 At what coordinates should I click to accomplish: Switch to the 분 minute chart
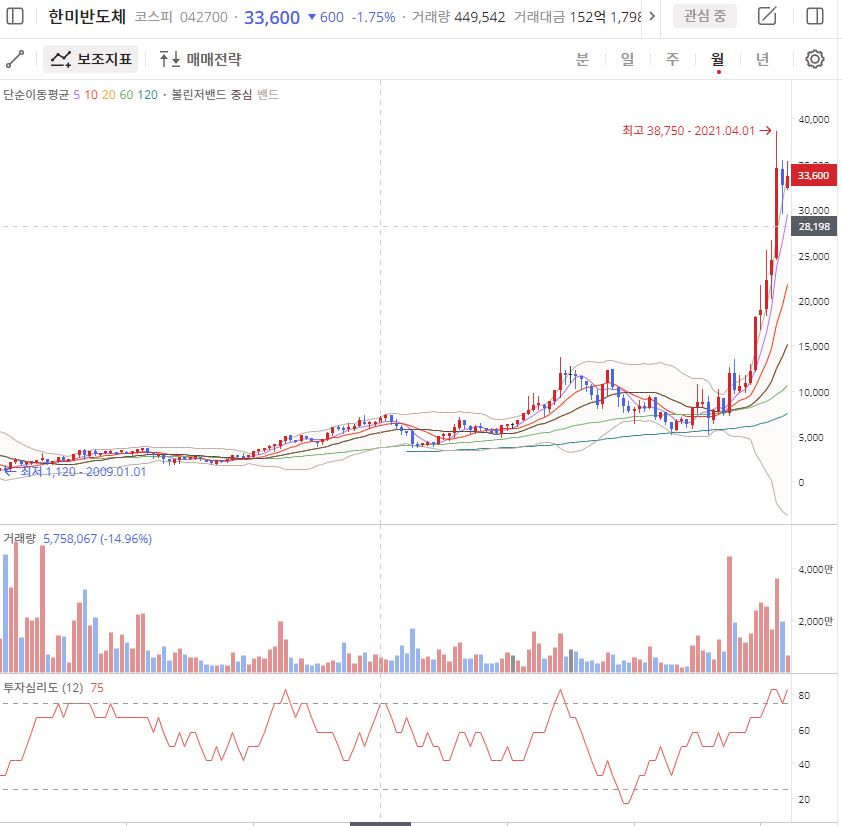582,59
